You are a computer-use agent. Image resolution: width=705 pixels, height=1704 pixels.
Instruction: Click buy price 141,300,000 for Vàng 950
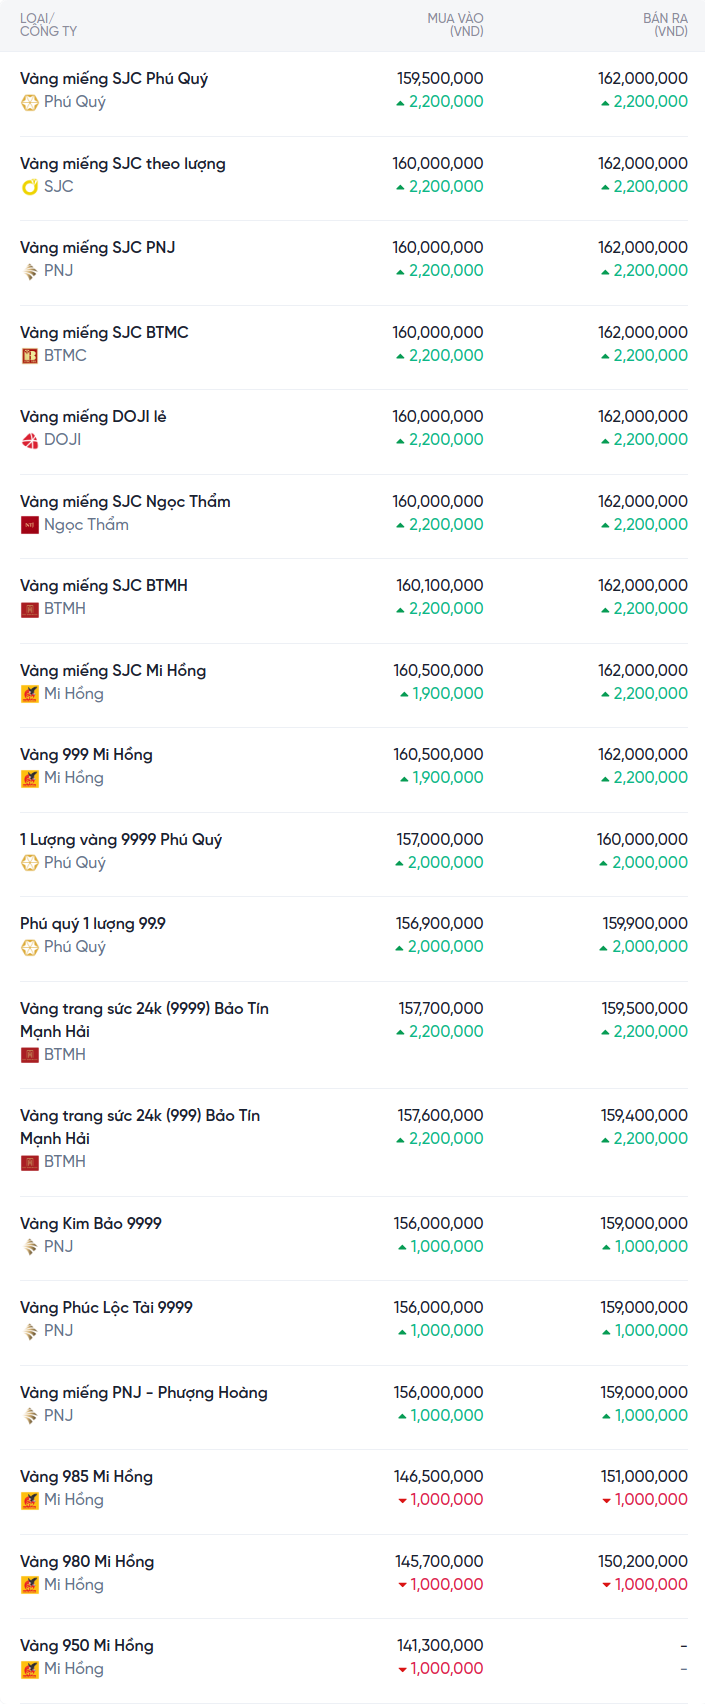click(x=439, y=1645)
